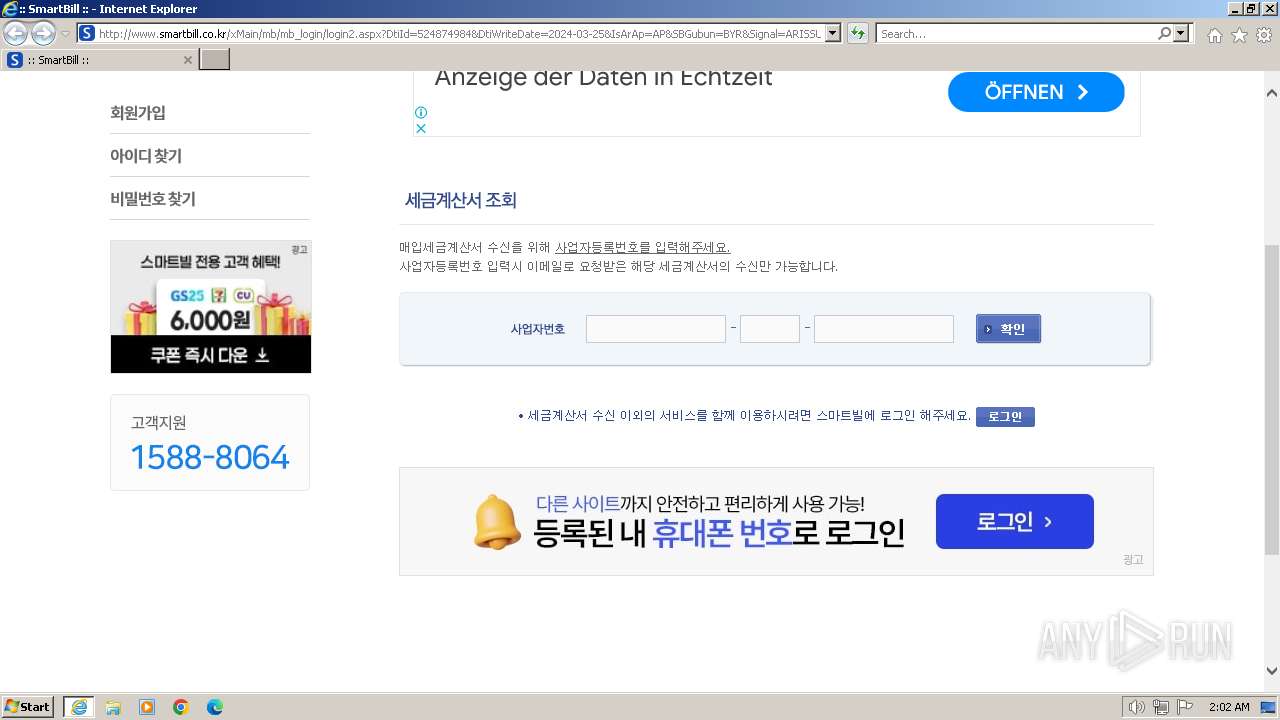Open the Tools gear icon
Screen dimensions: 1280x720
[1264, 35]
